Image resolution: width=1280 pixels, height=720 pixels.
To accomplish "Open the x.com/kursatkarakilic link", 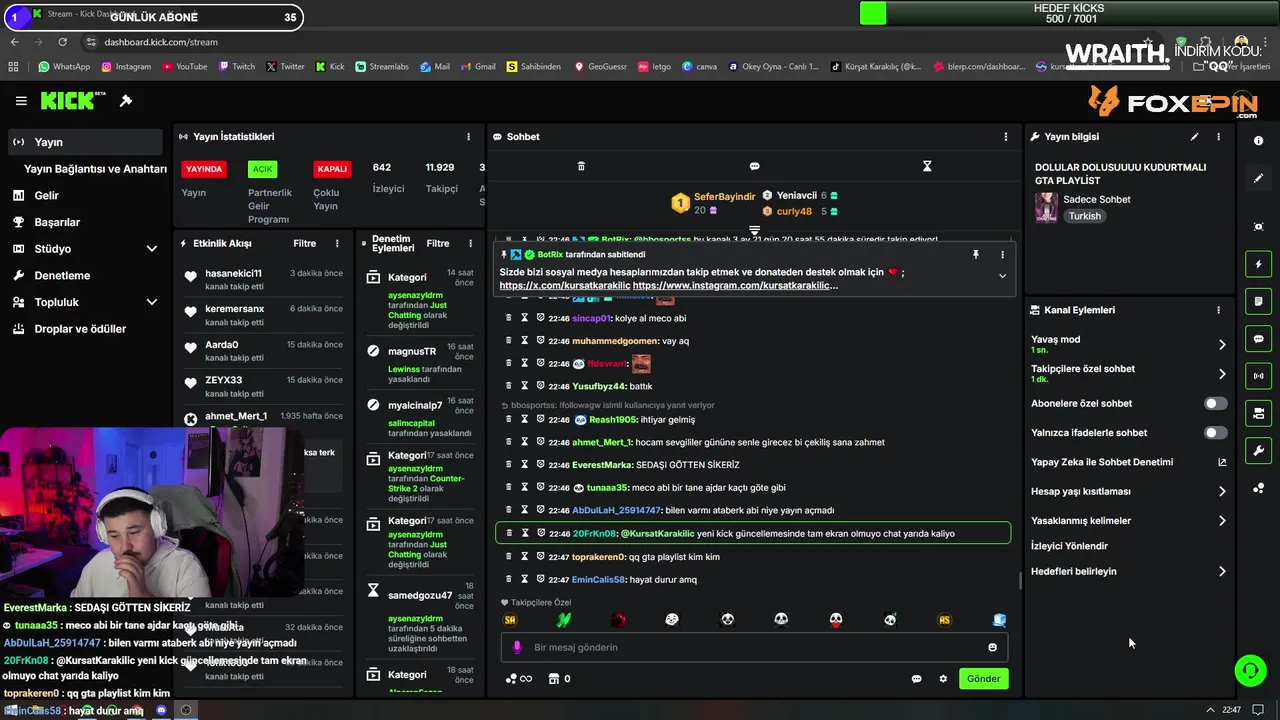I will pos(565,286).
